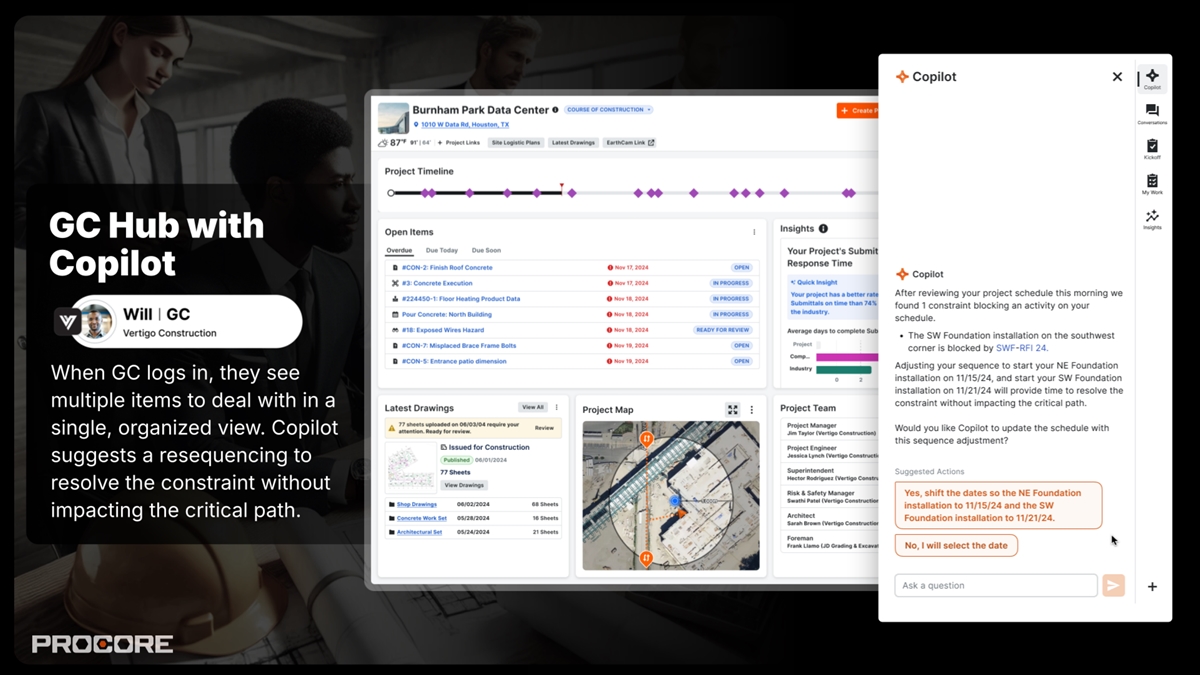1200x675 pixels.
Task: Open the Site Logistic Plans link
Action: 516,143
